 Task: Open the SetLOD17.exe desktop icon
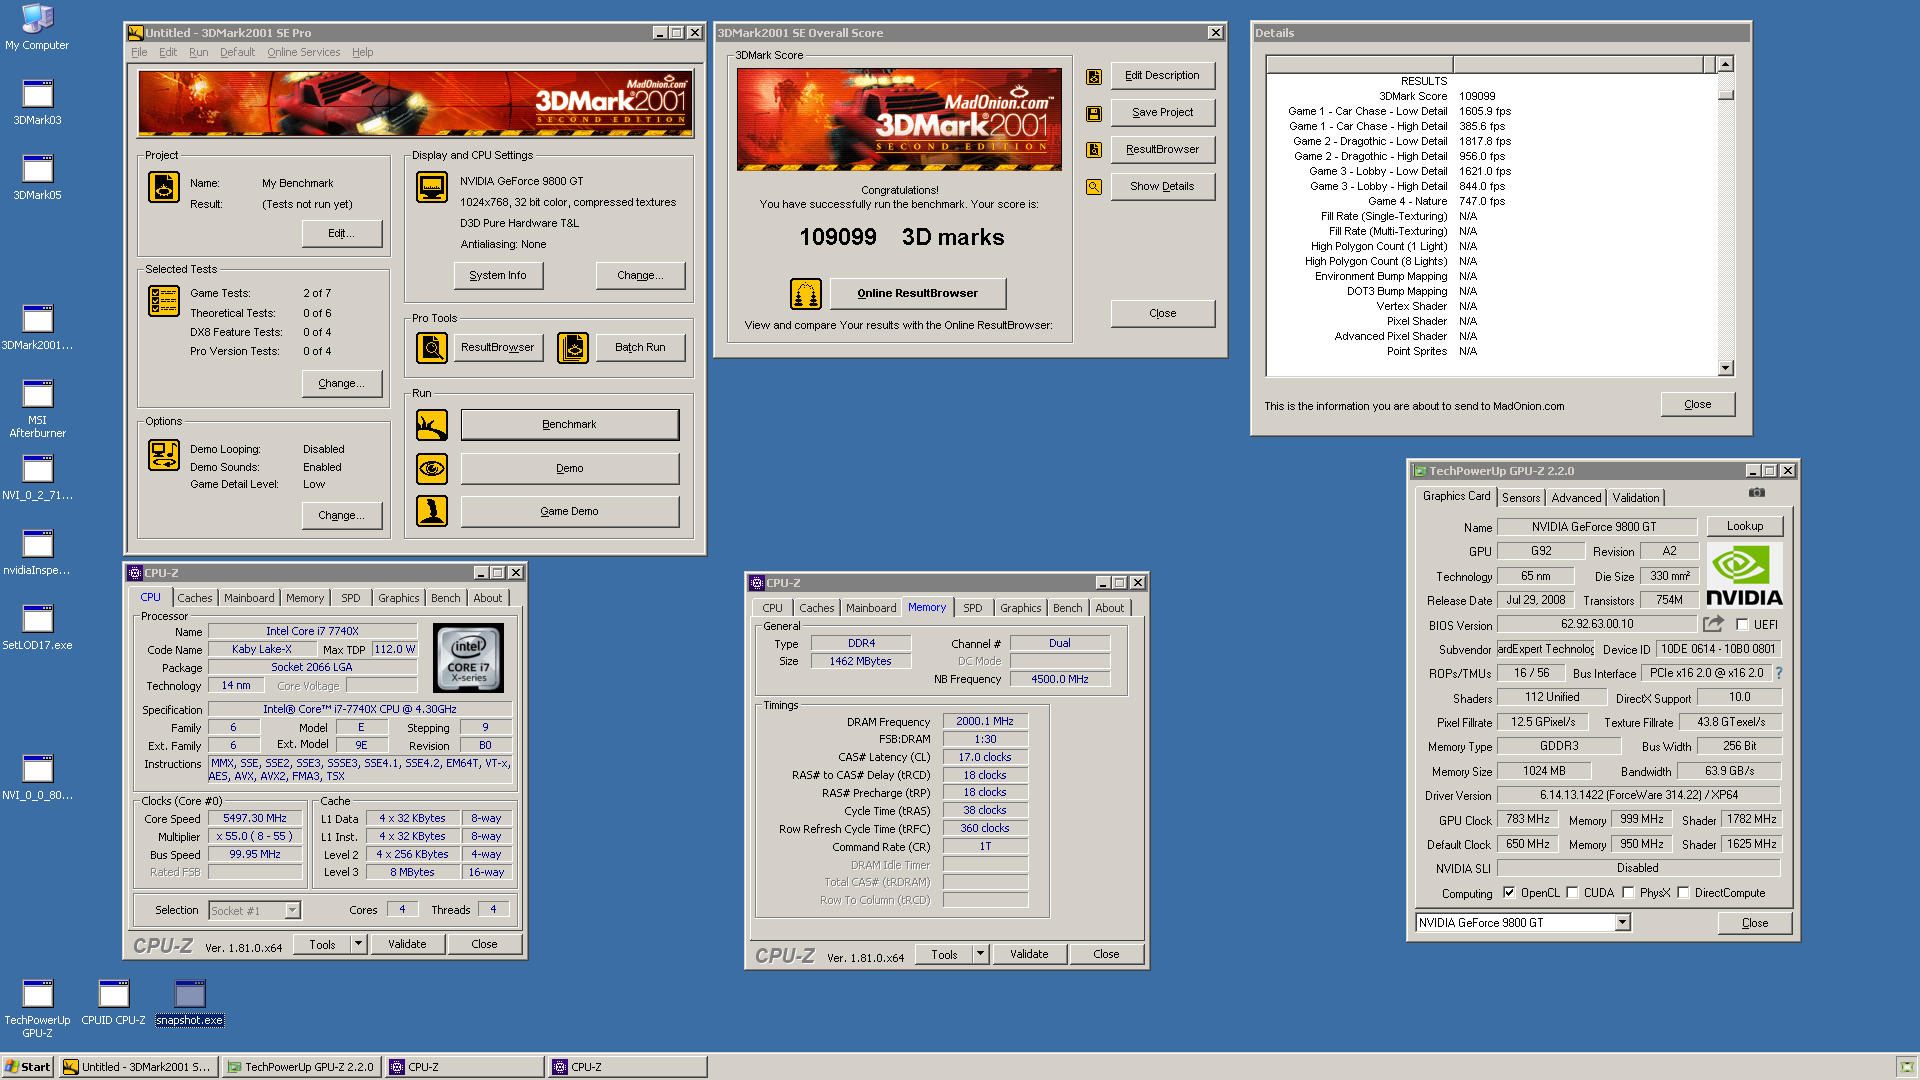(37, 628)
